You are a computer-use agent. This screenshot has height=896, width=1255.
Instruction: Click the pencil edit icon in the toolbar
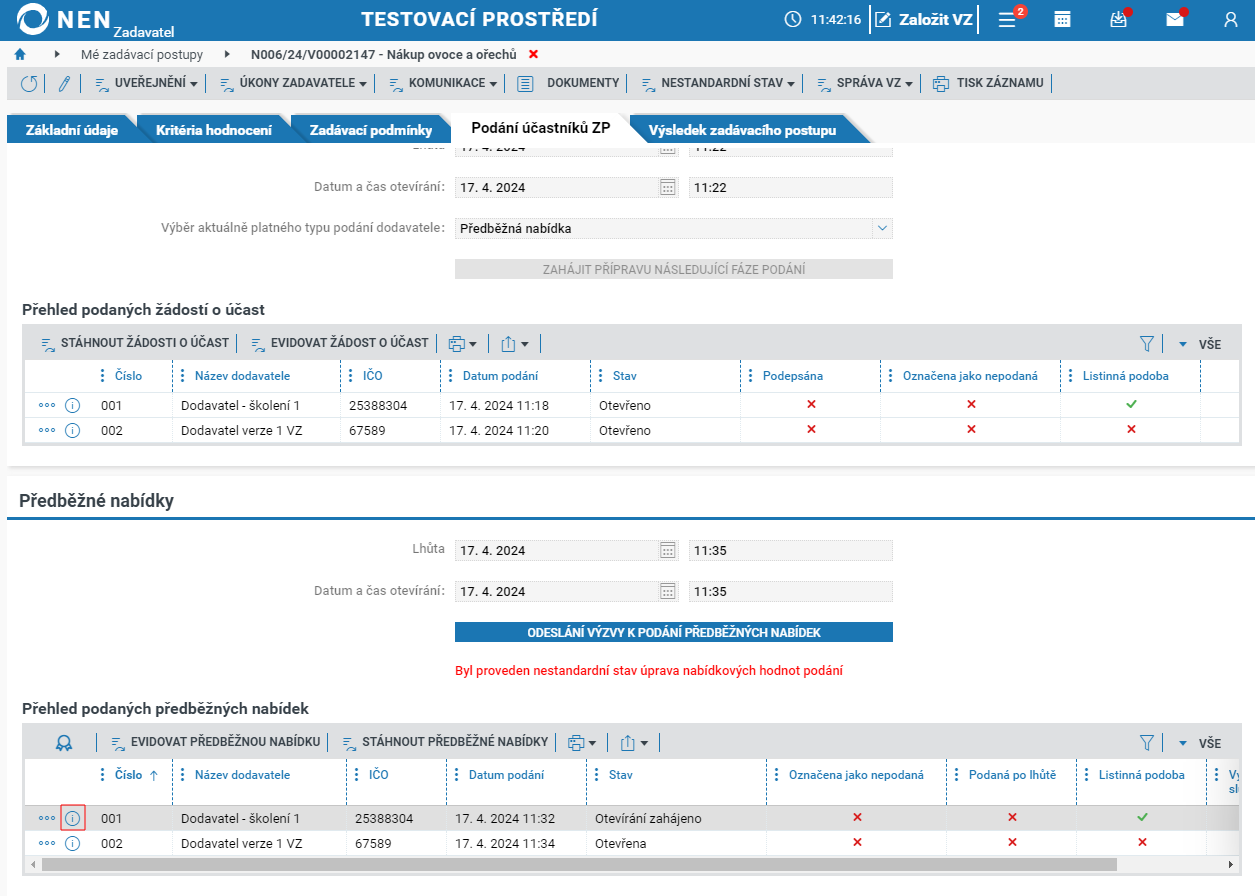tap(63, 83)
